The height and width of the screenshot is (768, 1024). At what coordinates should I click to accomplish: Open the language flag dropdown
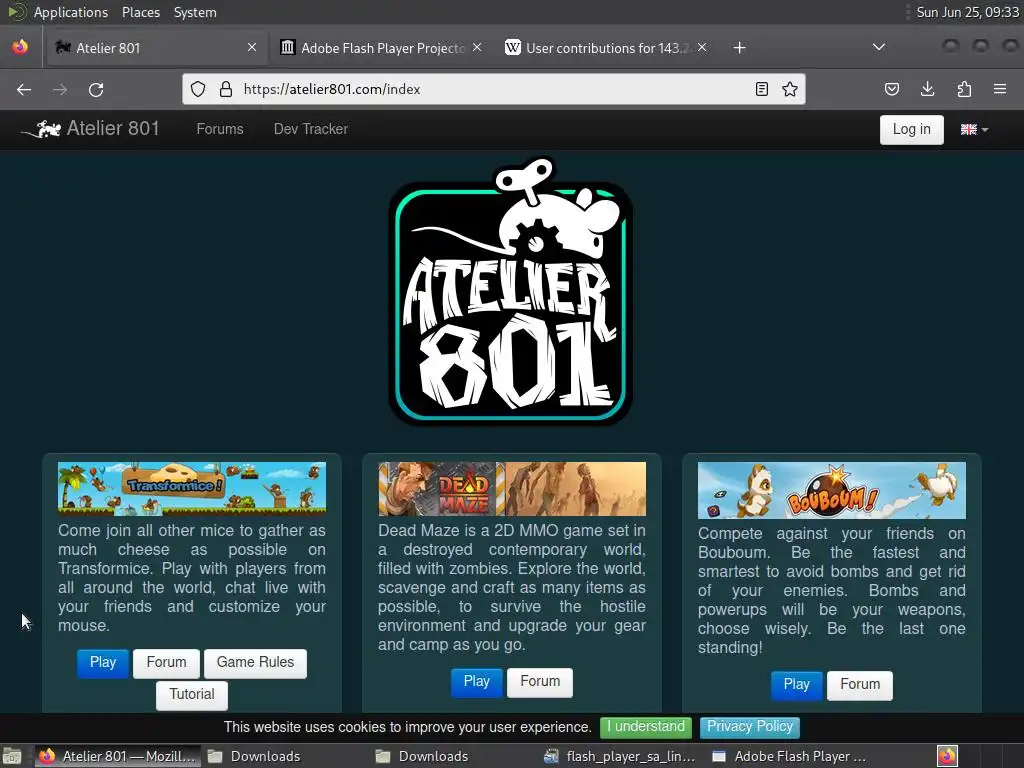click(974, 129)
